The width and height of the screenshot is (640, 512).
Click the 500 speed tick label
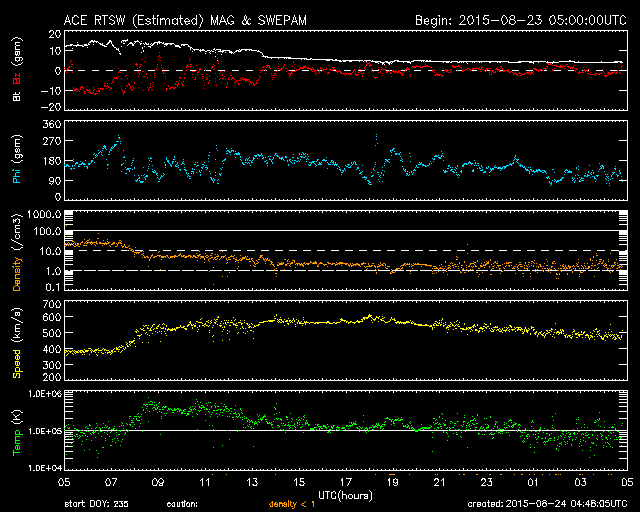(52, 333)
